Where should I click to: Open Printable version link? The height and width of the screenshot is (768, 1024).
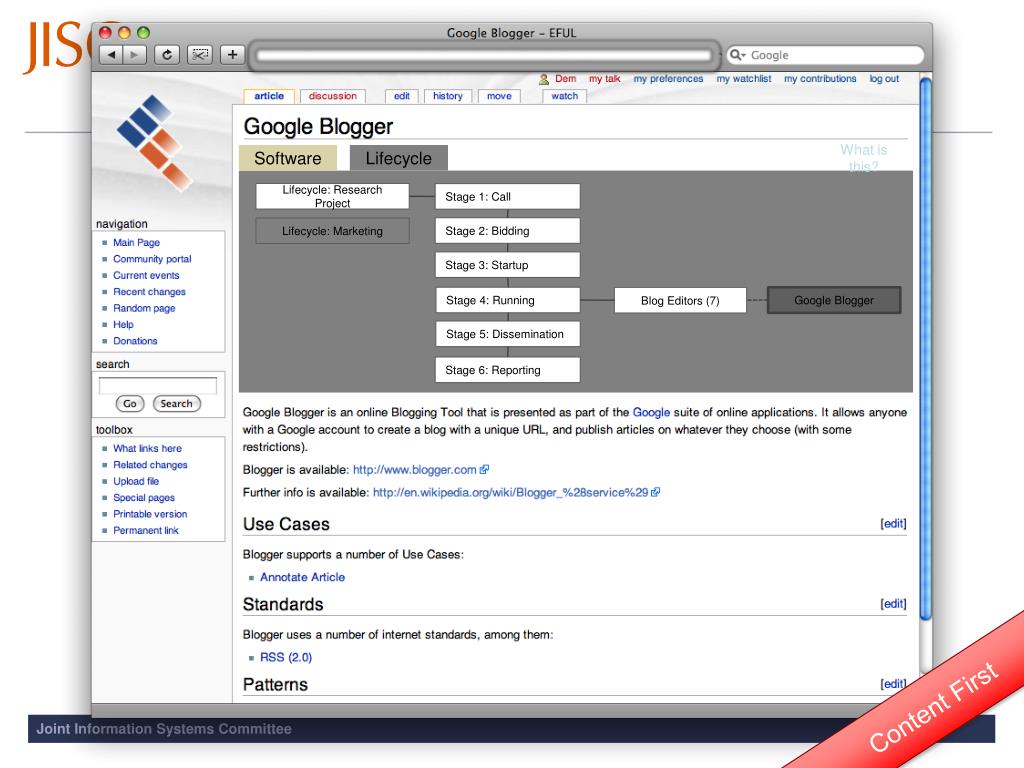pyautogui.click(x=150, y=513)
